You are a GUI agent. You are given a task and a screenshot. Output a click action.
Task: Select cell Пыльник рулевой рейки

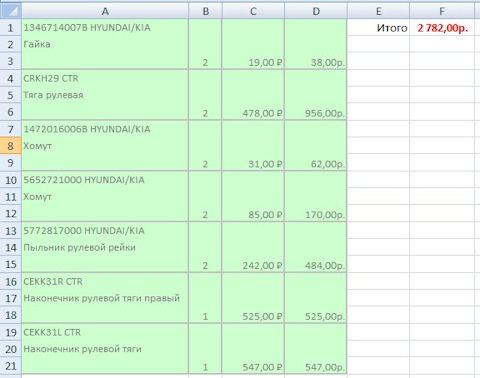click(x=105, y=247)
